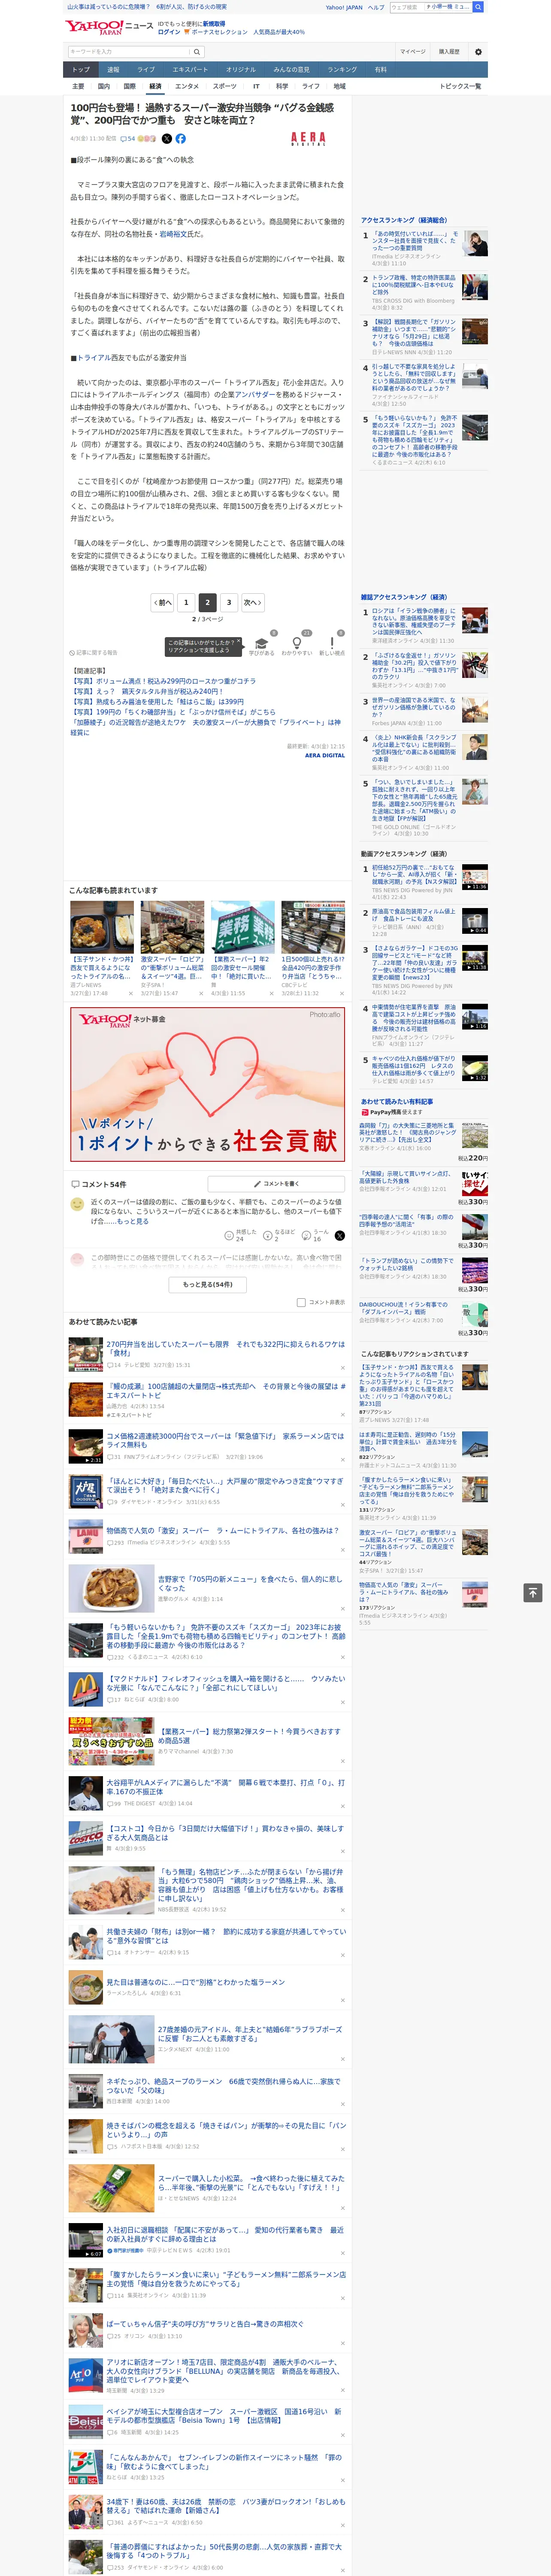551x2576 pixels.
Task: Open the 有料 navigation tab
Action: click(x=381, y=70)
